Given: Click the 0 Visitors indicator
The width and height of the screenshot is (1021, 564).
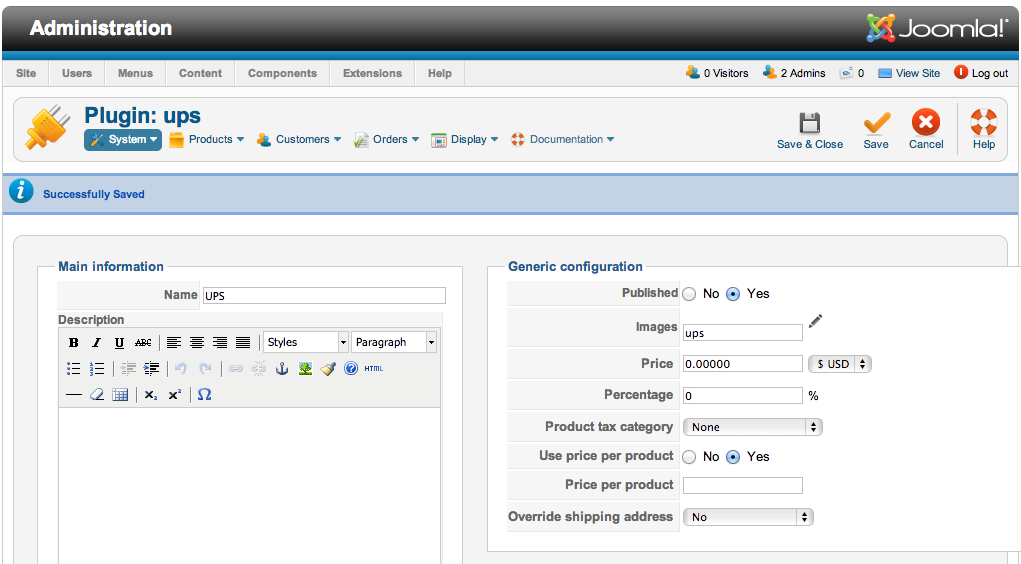Looking at the screenshot, I should click(x=717, y=73).
